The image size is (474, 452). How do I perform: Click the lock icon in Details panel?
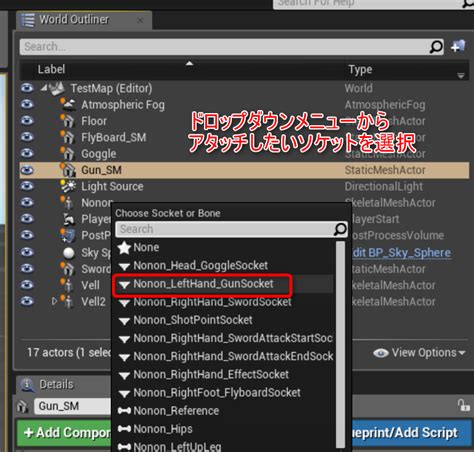click(x=463, y=406)
